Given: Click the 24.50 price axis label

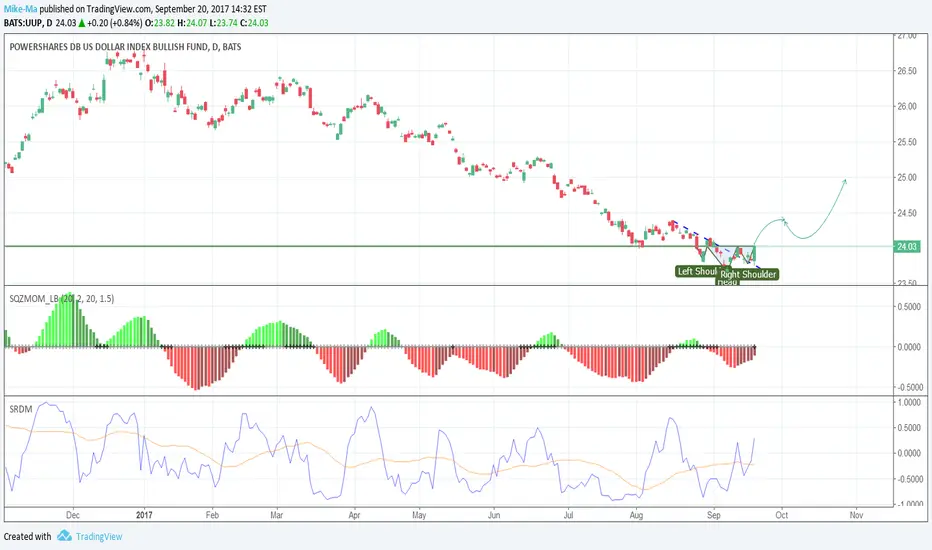Looking at the screenshot, I should click(x=906, y=213).
